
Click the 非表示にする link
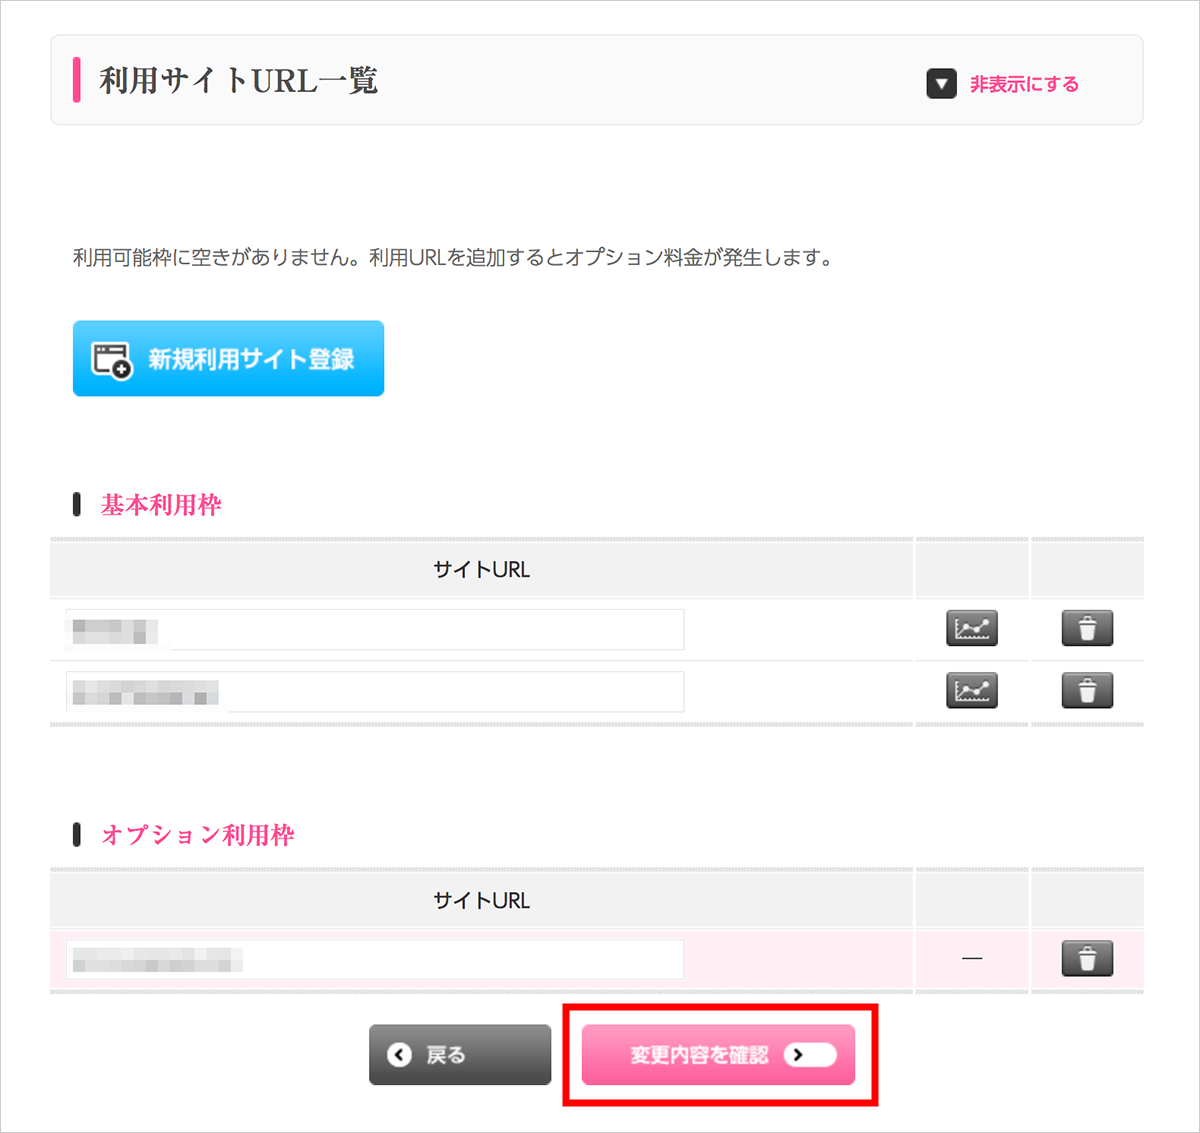coord(1024,84)
